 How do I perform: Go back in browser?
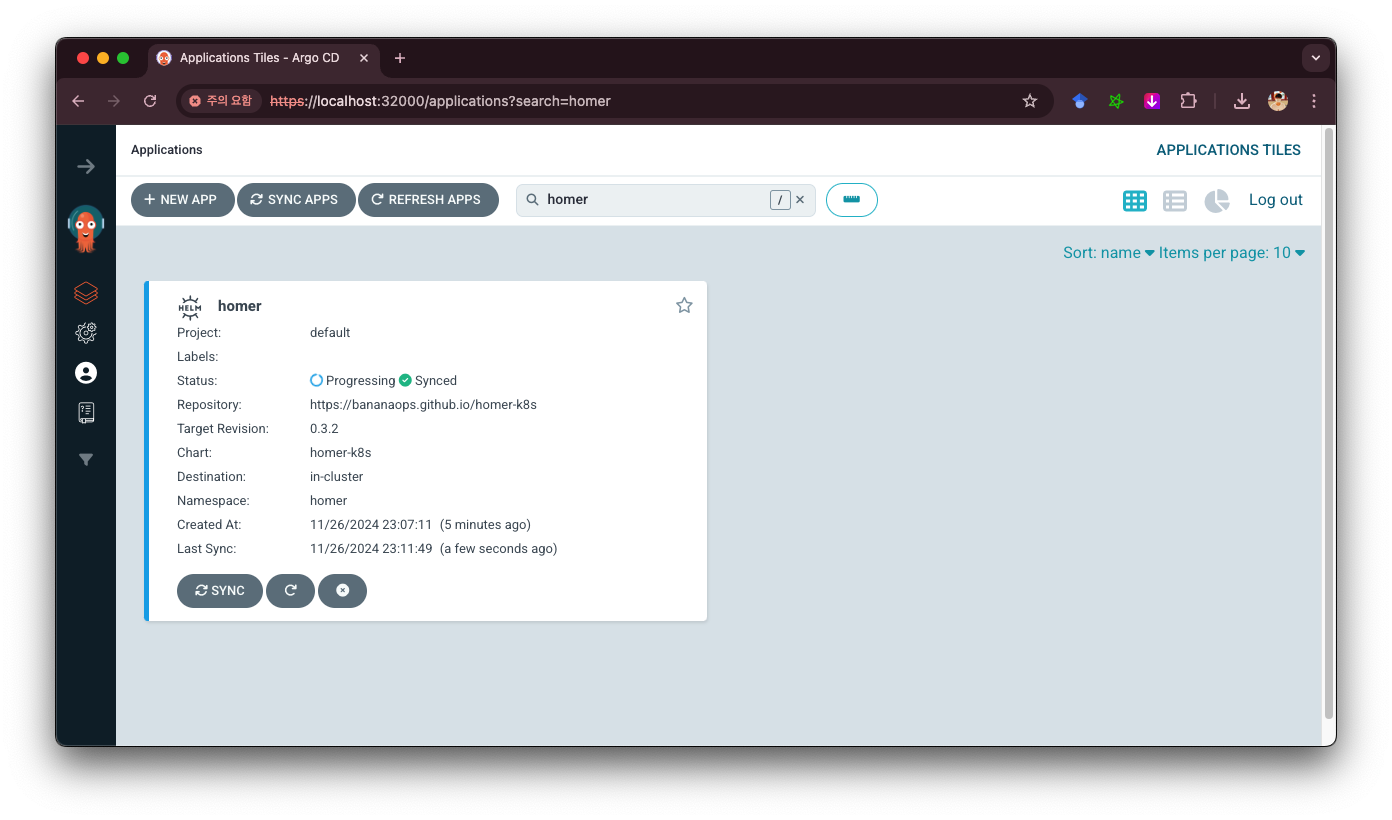(78, 101)
